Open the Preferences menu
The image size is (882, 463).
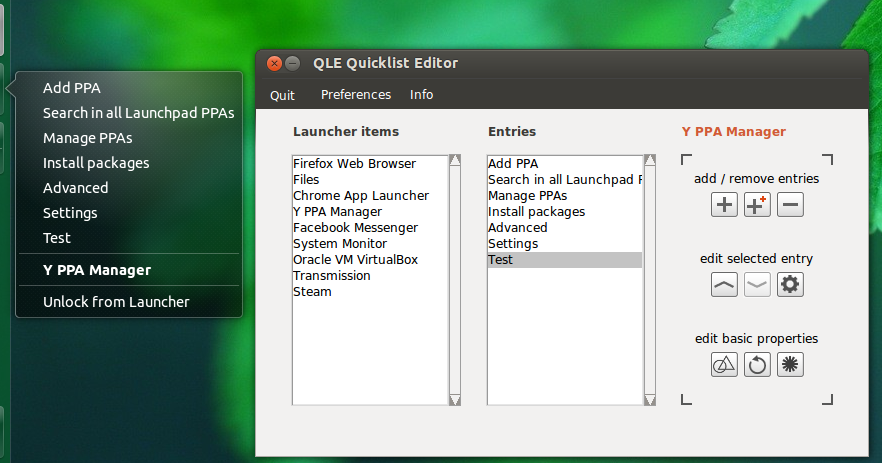[x=356, y=95]
